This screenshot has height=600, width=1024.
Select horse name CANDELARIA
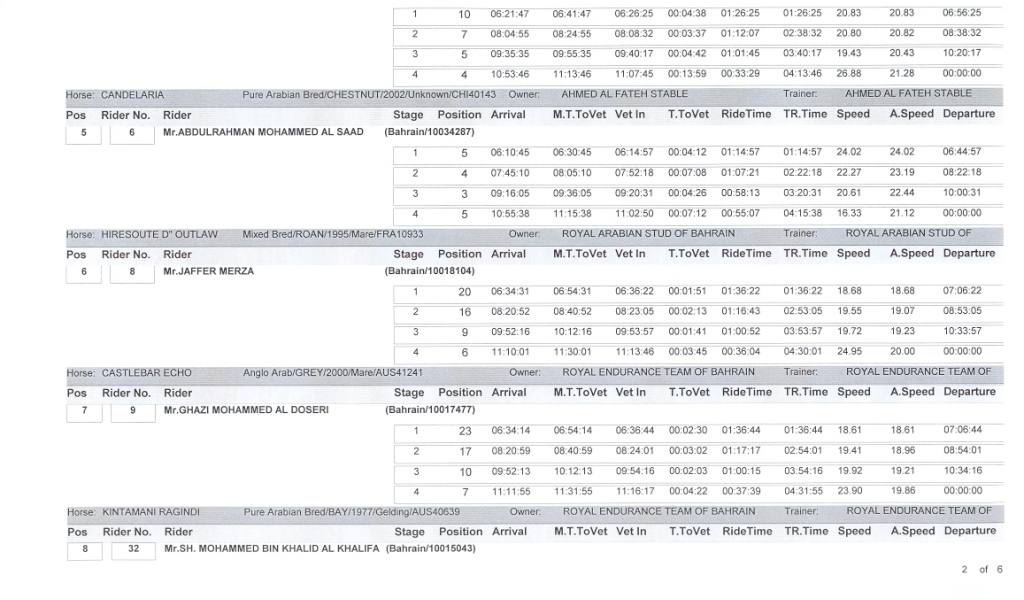point(132,95)
